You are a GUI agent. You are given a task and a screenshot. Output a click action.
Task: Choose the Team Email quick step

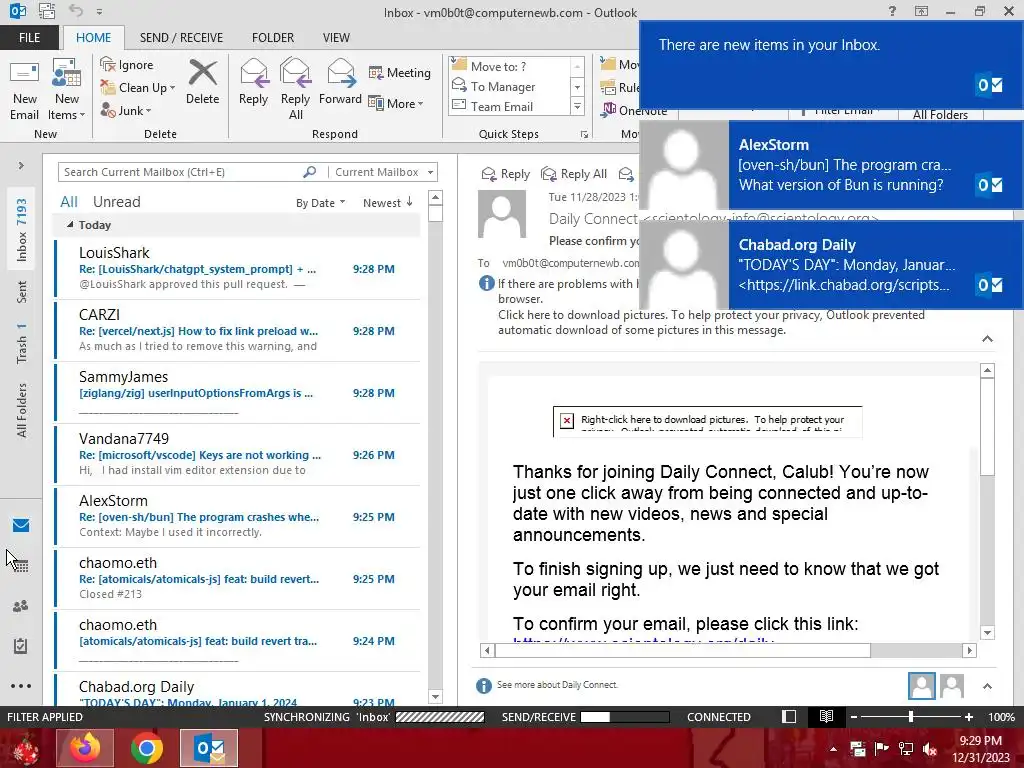coord(509,106)
